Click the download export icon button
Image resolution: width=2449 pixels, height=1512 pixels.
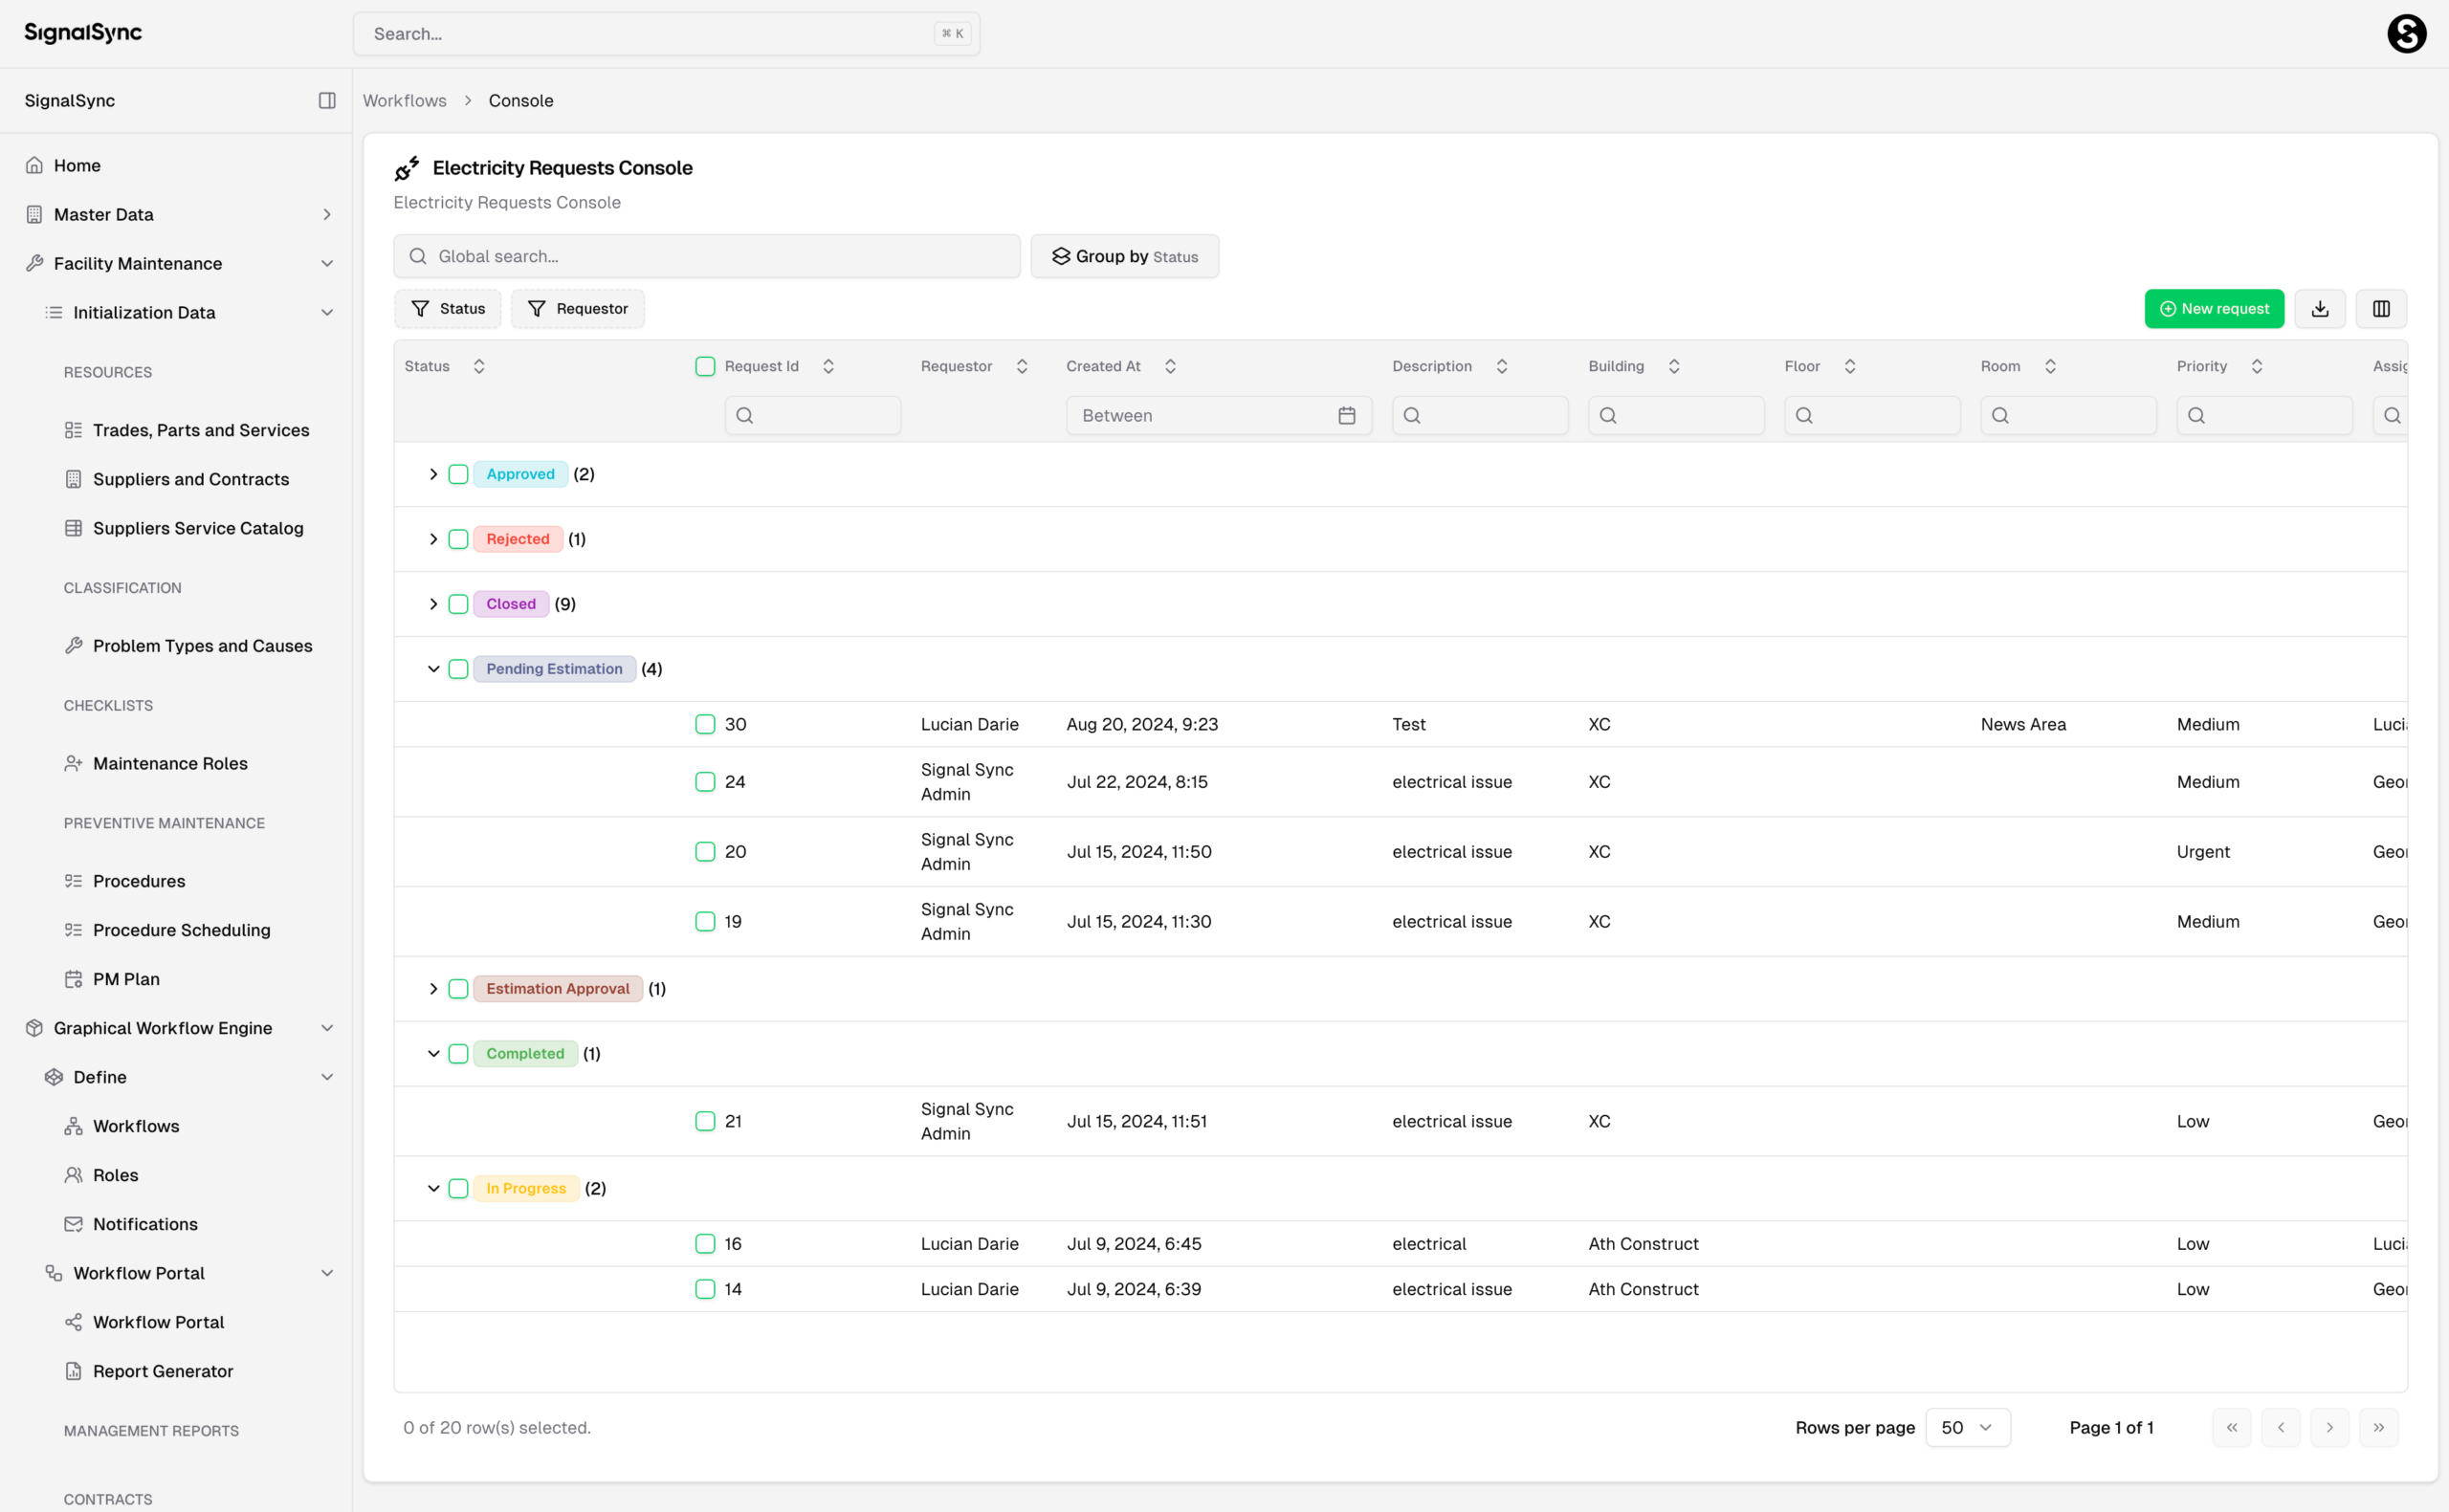click(x=2319, y=309)
